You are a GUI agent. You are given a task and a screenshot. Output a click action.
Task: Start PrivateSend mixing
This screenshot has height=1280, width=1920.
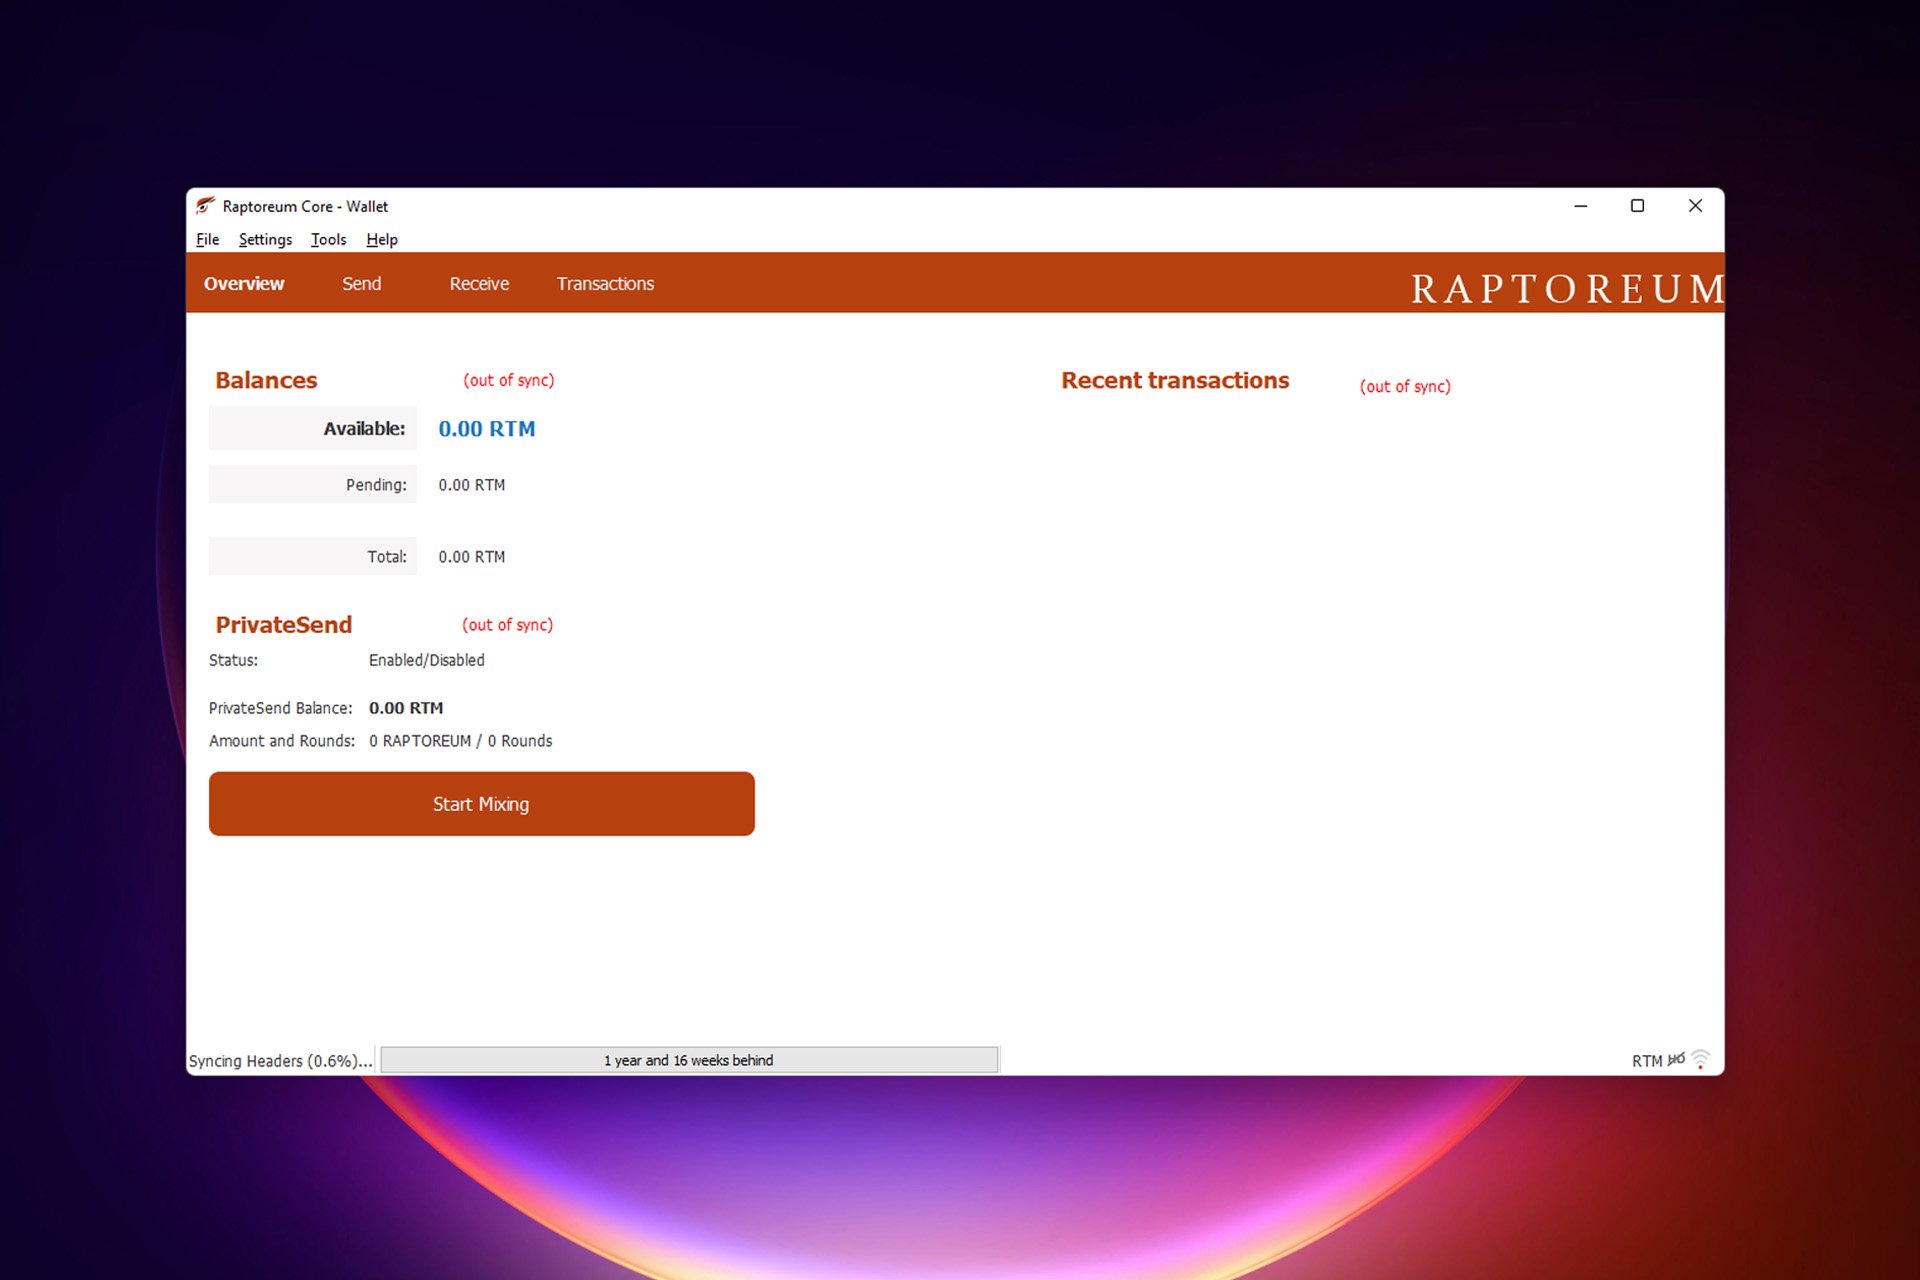[481, 803]
